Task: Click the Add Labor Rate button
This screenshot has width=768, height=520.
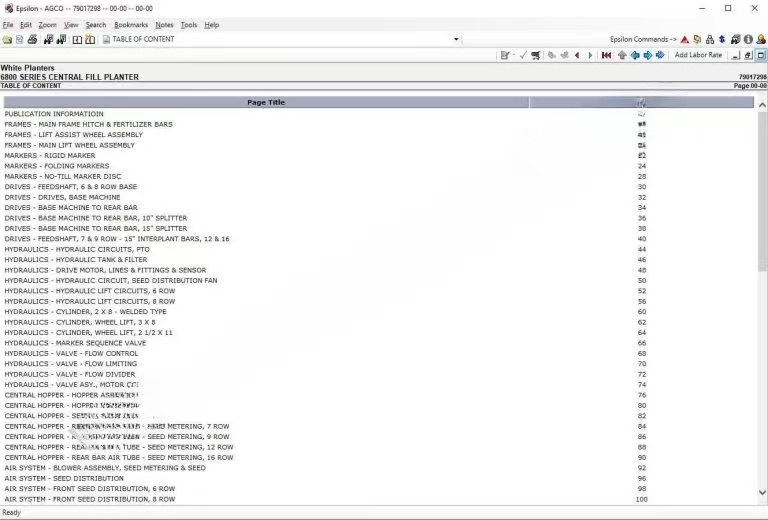Action: pyautogui.click(x=698, y=55)
